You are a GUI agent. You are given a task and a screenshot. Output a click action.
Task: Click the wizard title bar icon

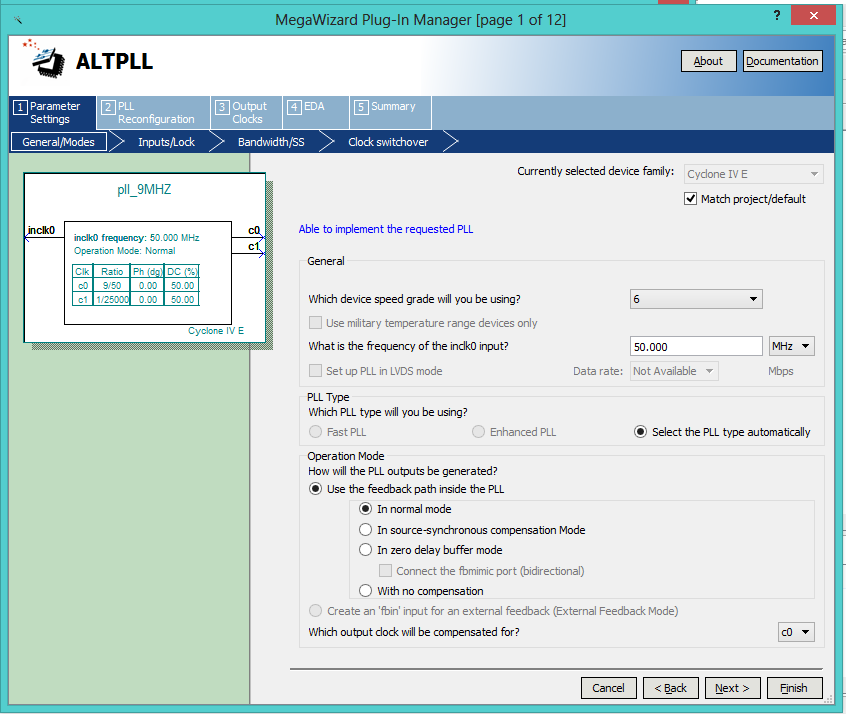(18, 20)
